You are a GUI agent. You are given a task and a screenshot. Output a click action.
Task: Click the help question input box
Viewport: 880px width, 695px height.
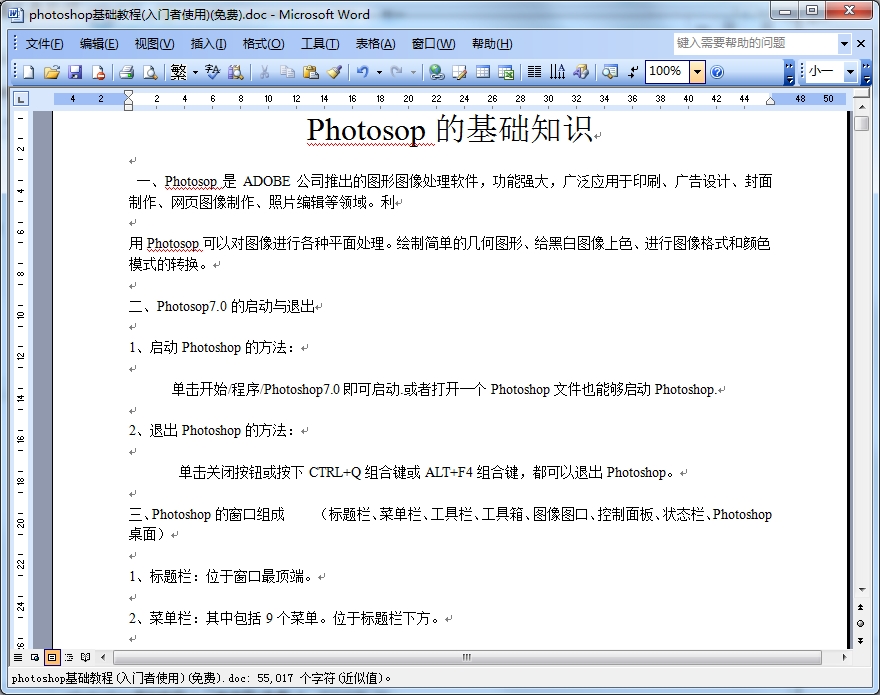(755, 43)
